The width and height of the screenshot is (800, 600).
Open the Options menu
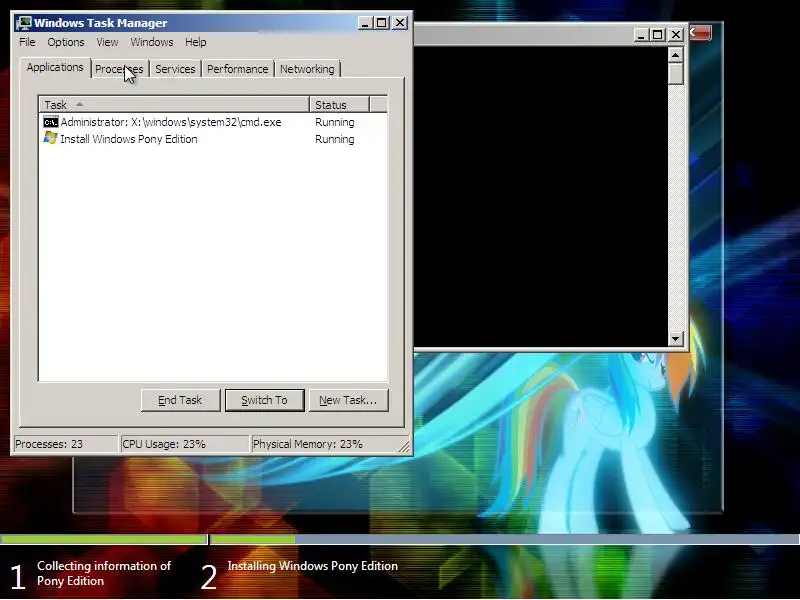tap(66, 42)
